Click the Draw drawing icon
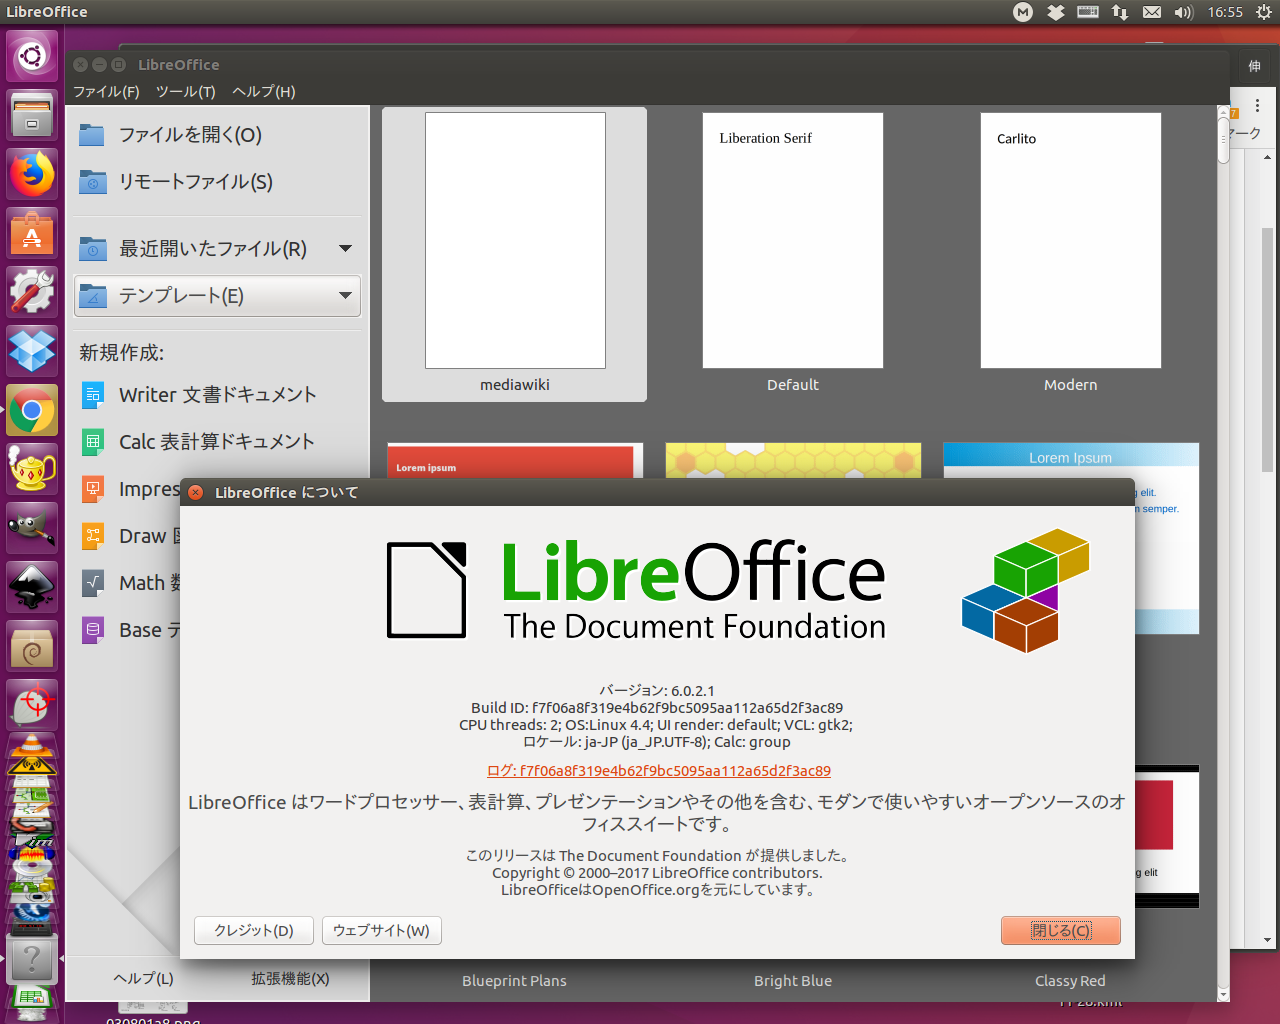 click(93, 536)
